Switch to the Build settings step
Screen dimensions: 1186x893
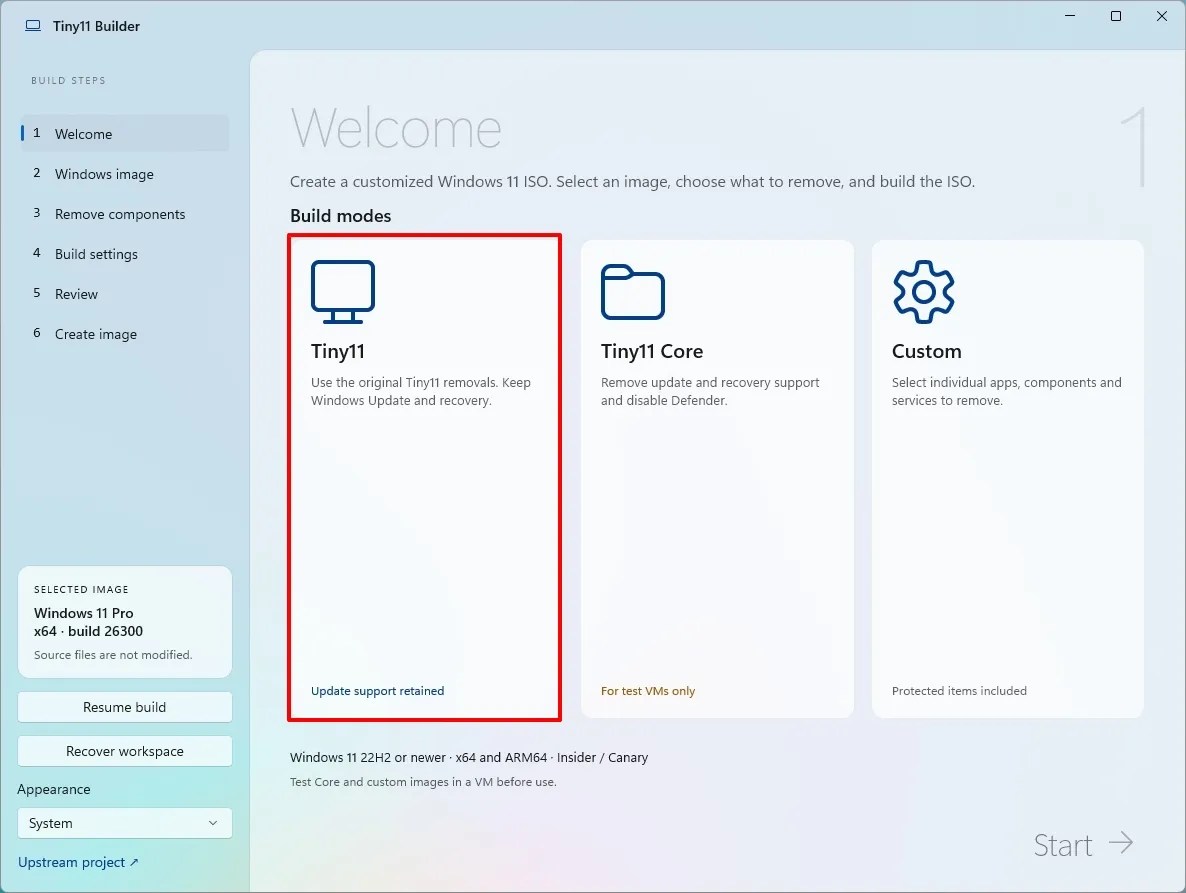(x=125, y=254)
